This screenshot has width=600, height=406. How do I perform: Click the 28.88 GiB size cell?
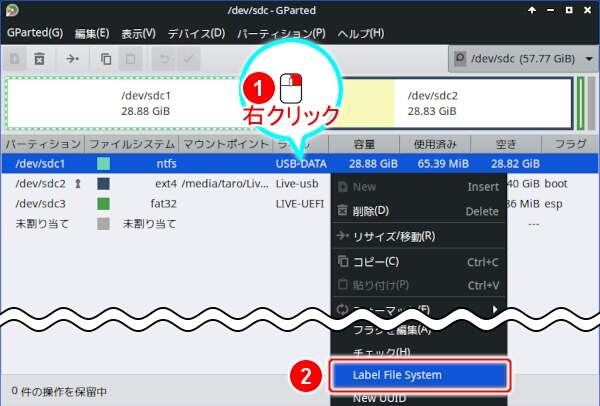[x=373, y=164]
